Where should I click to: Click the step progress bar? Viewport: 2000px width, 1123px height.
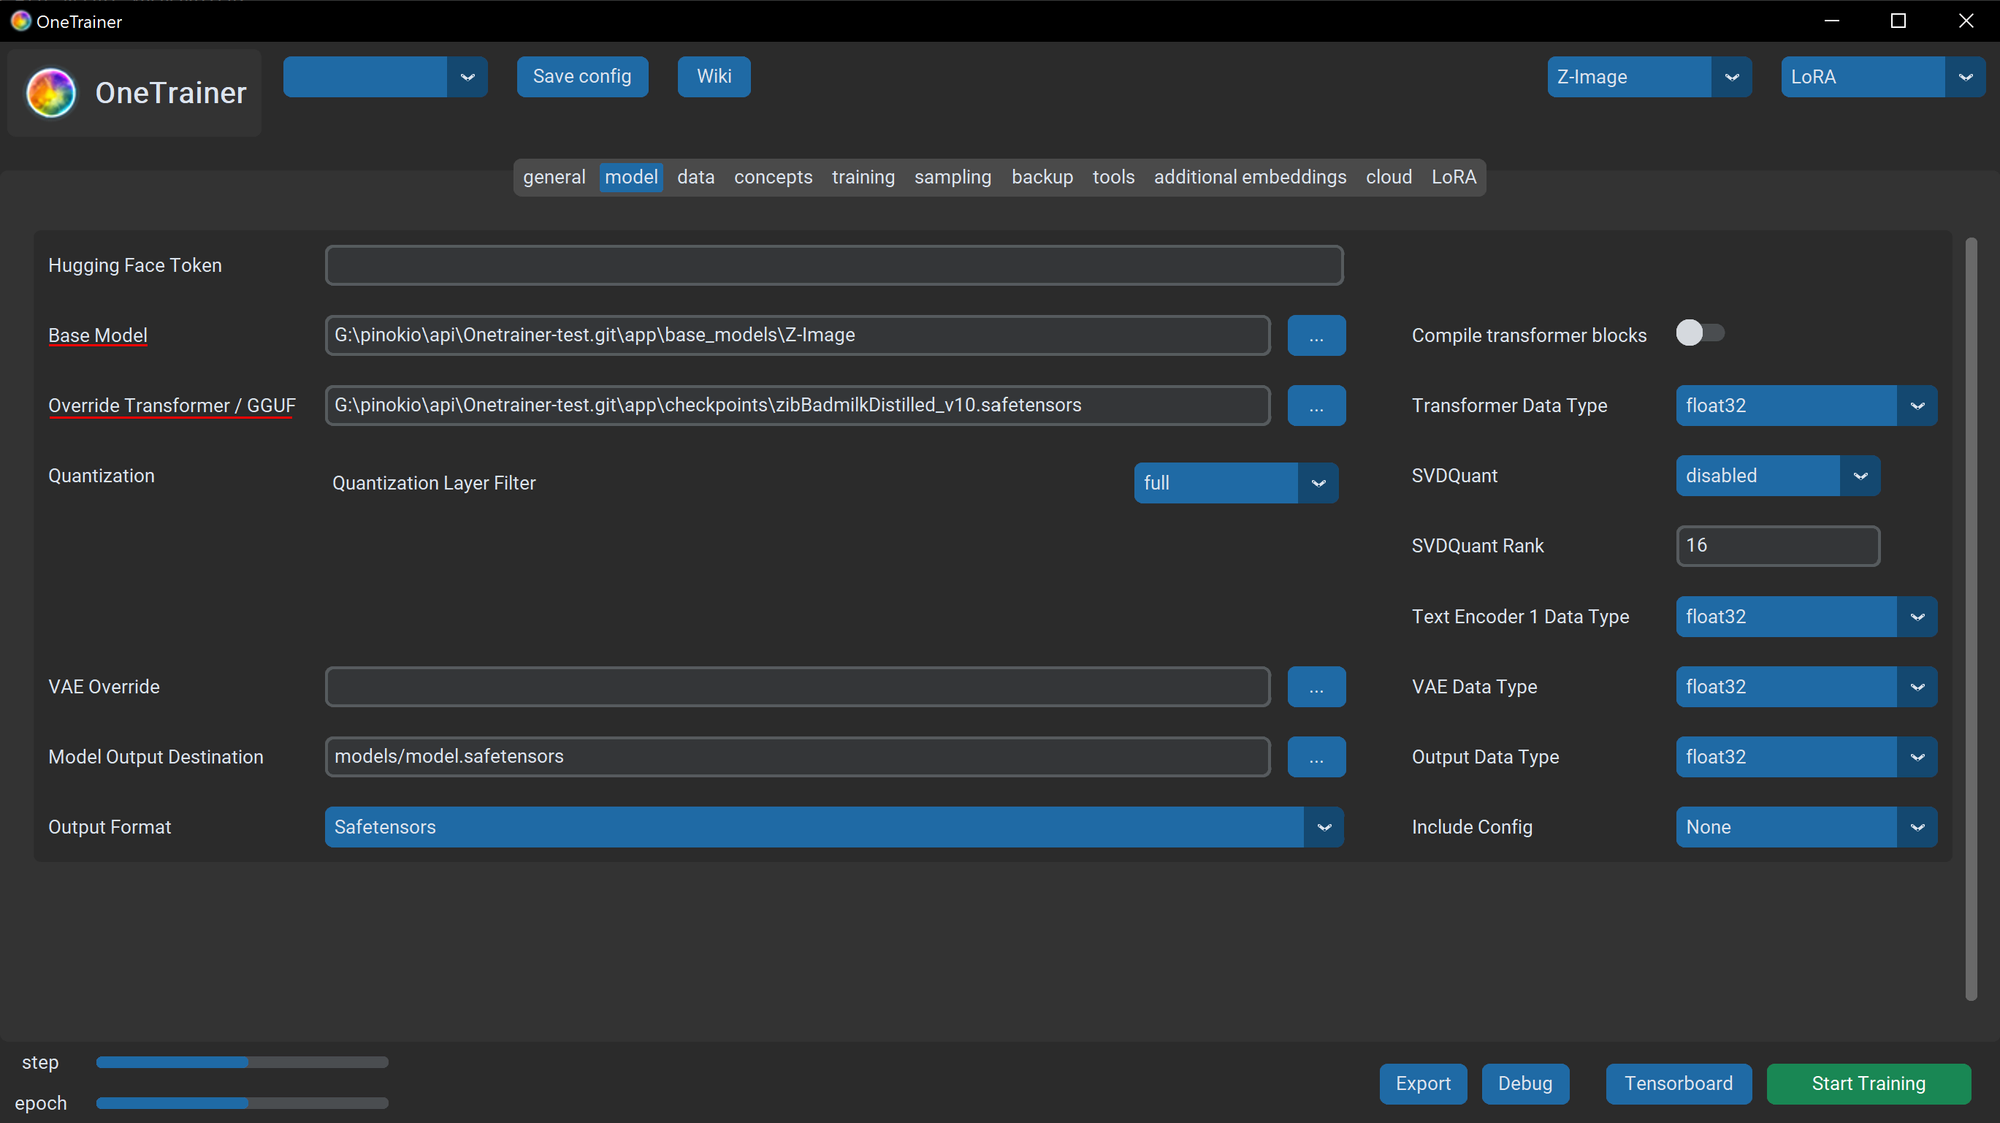click(242, 1062)
